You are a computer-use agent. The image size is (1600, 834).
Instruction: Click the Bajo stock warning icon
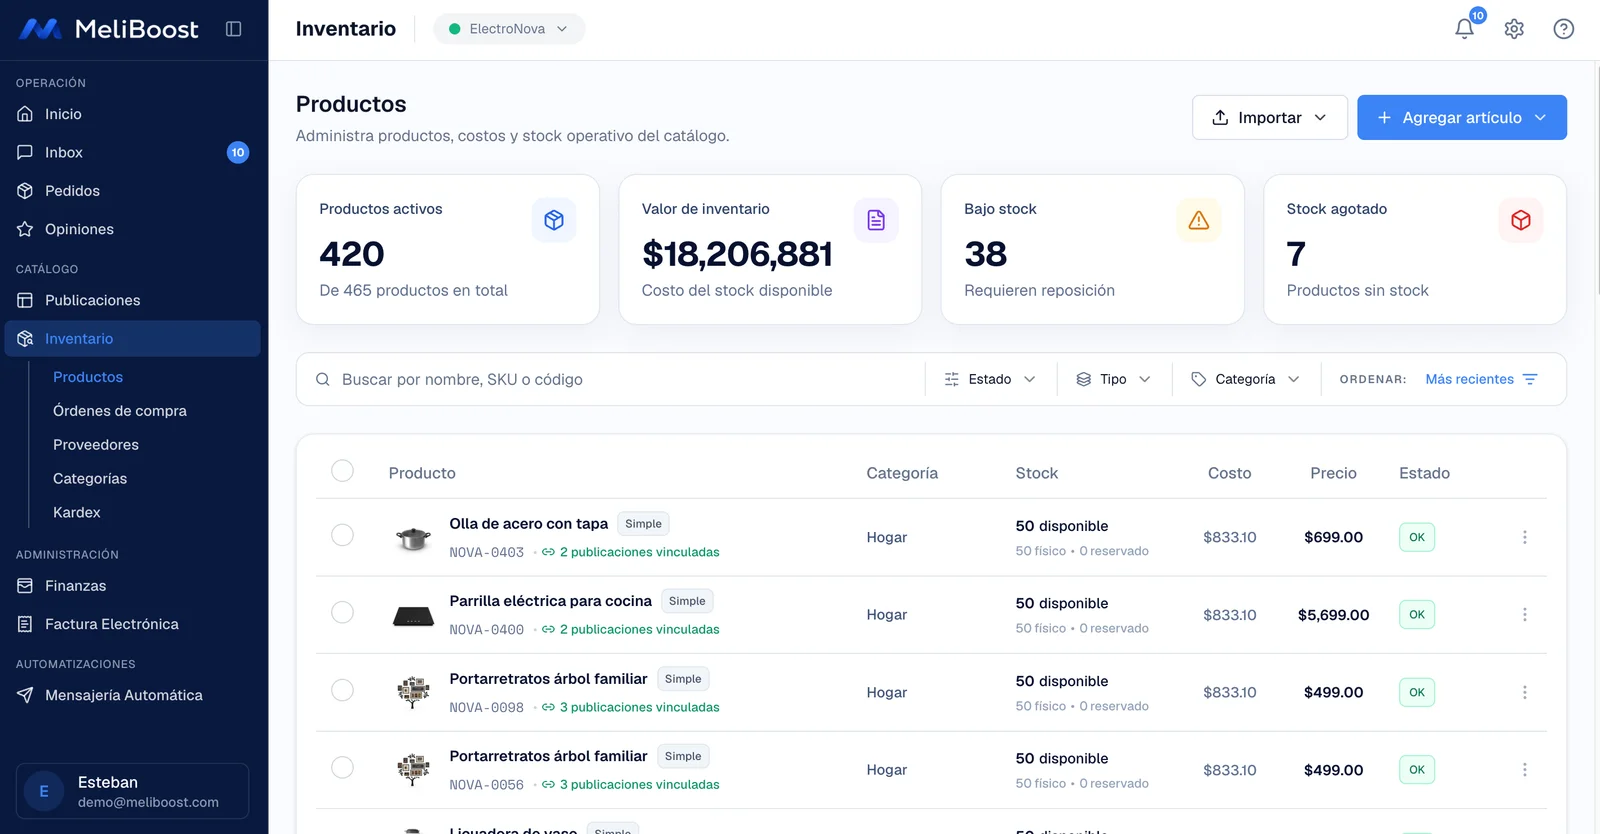[x=1199, y=220]
